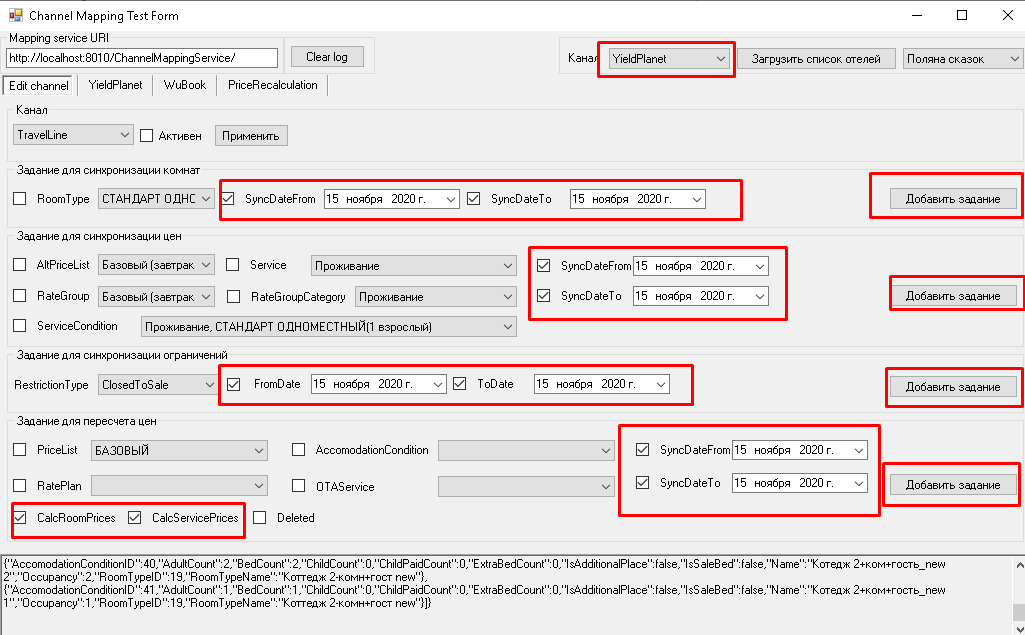Switch to the WuBook tab
Screen dimensions: 1025x635
point(185,85)
